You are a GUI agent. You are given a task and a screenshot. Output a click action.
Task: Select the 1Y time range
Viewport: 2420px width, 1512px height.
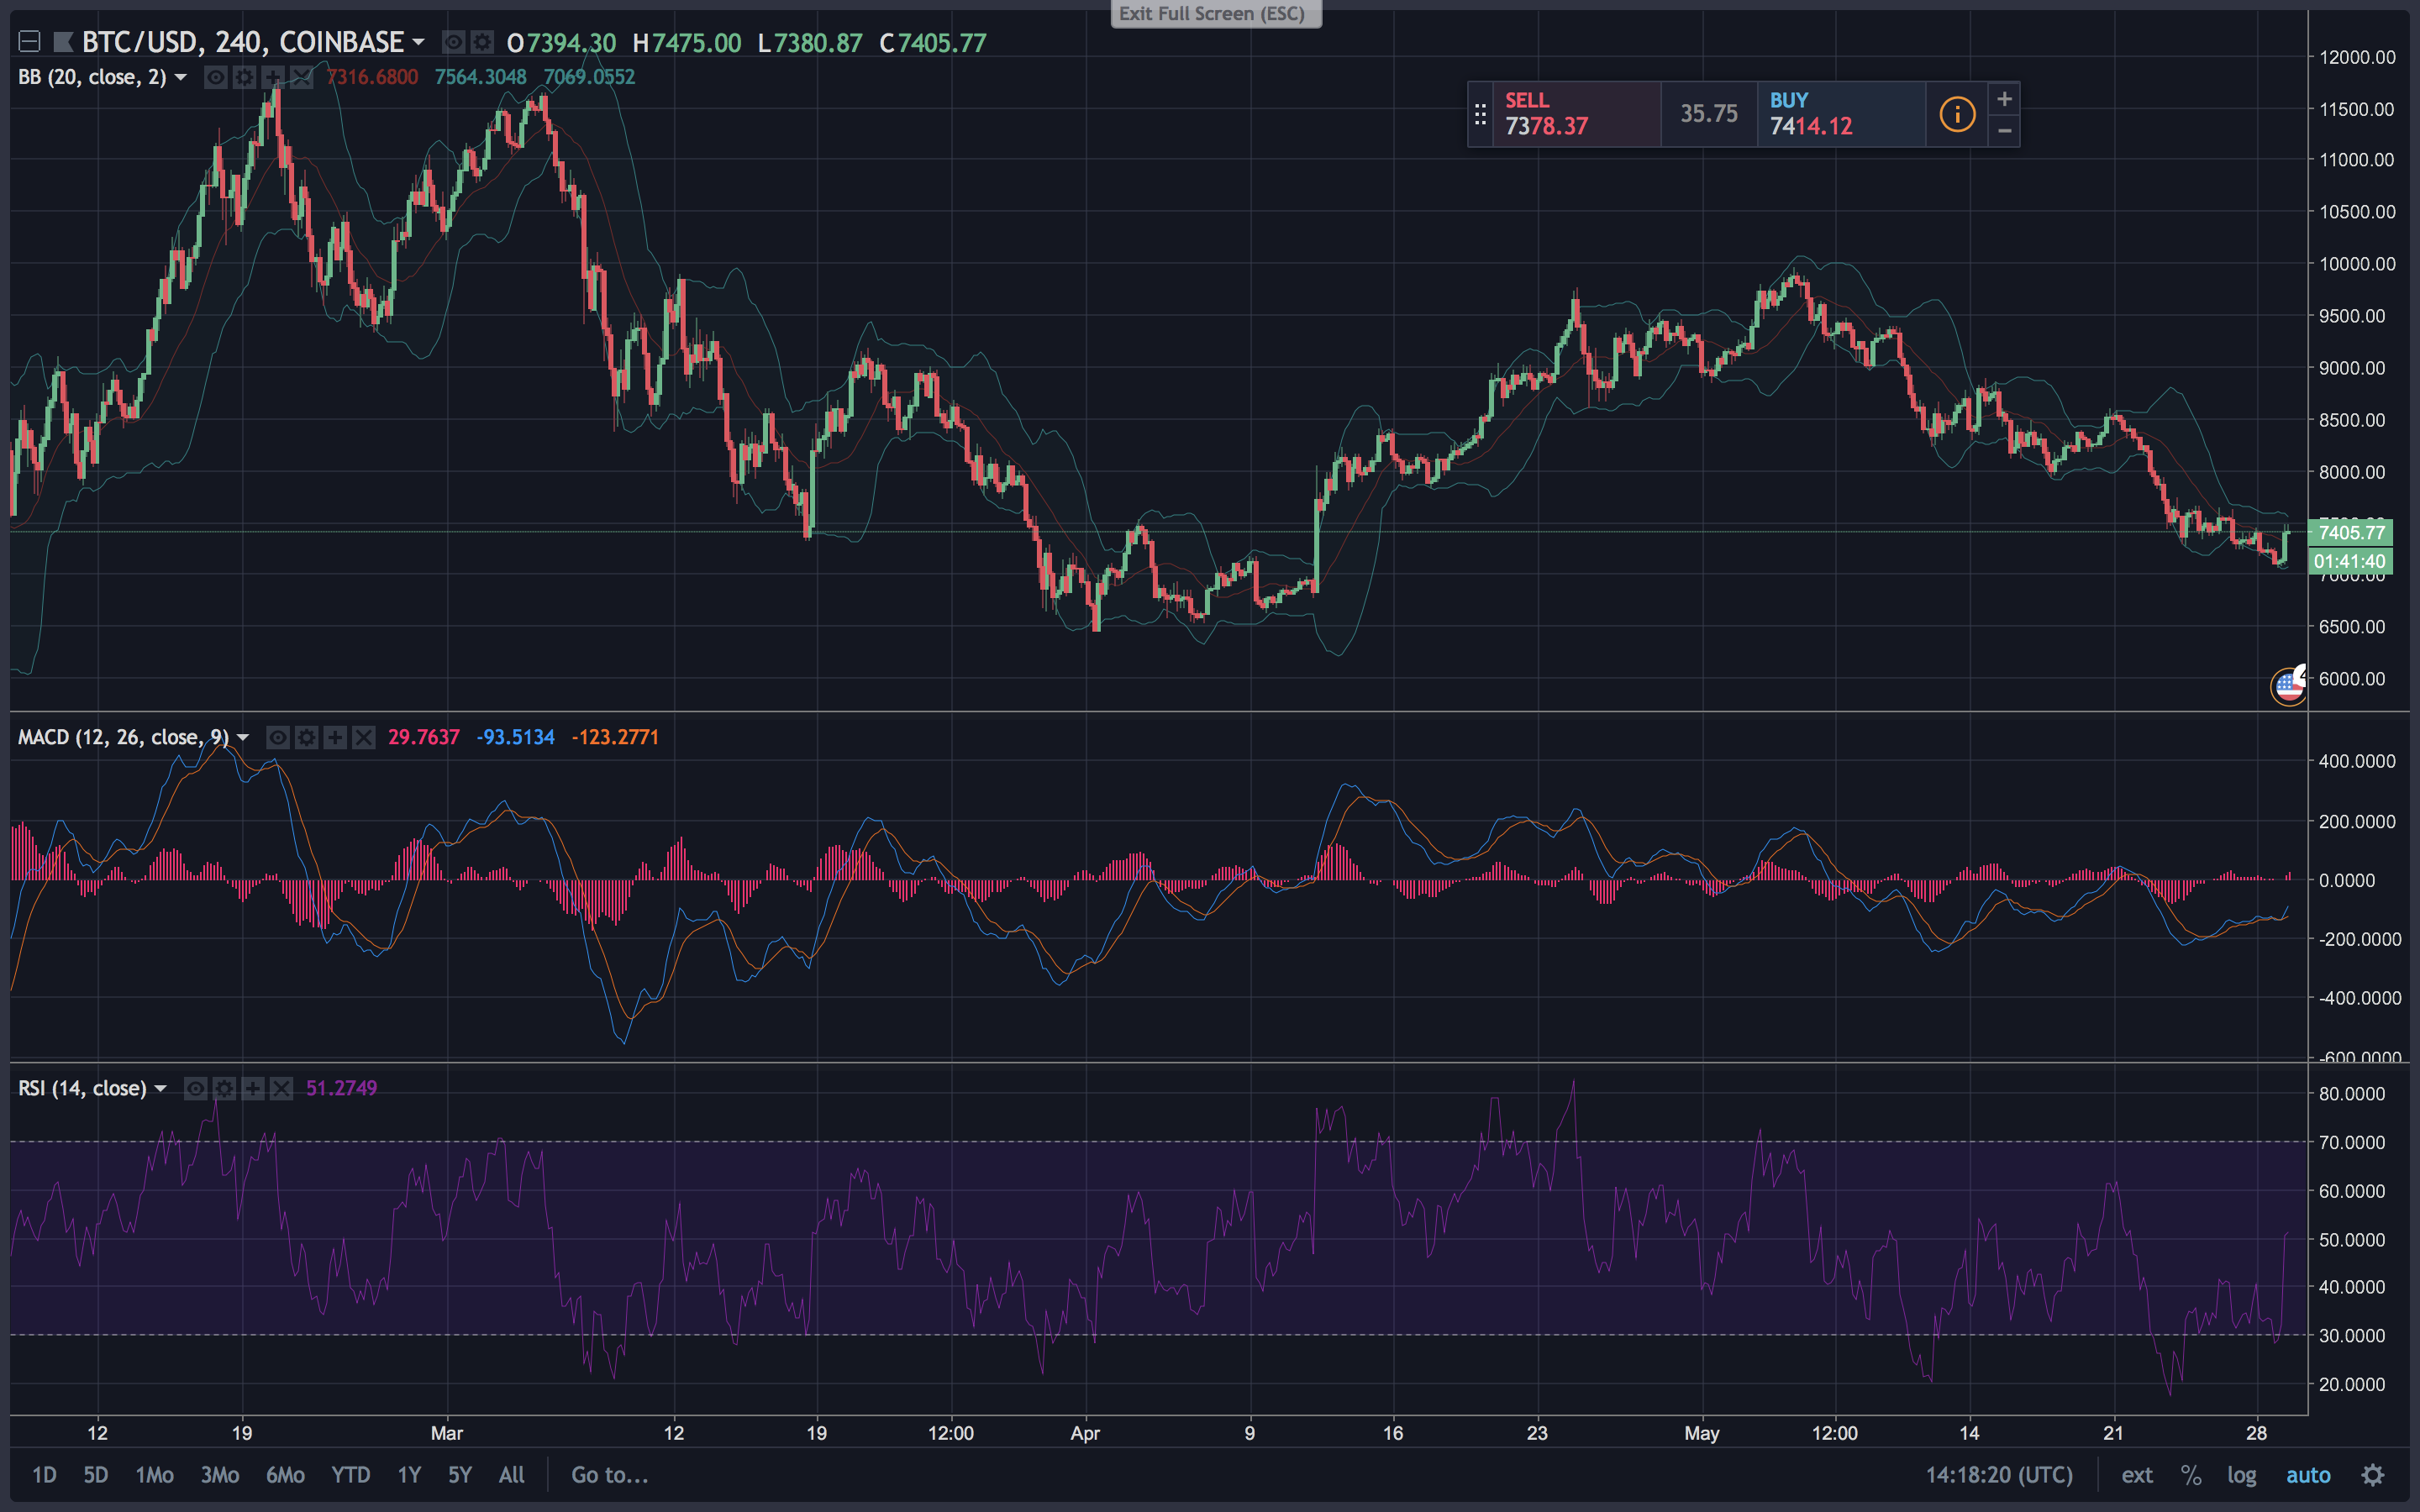pyautogui.click(x=409, y=1475)
